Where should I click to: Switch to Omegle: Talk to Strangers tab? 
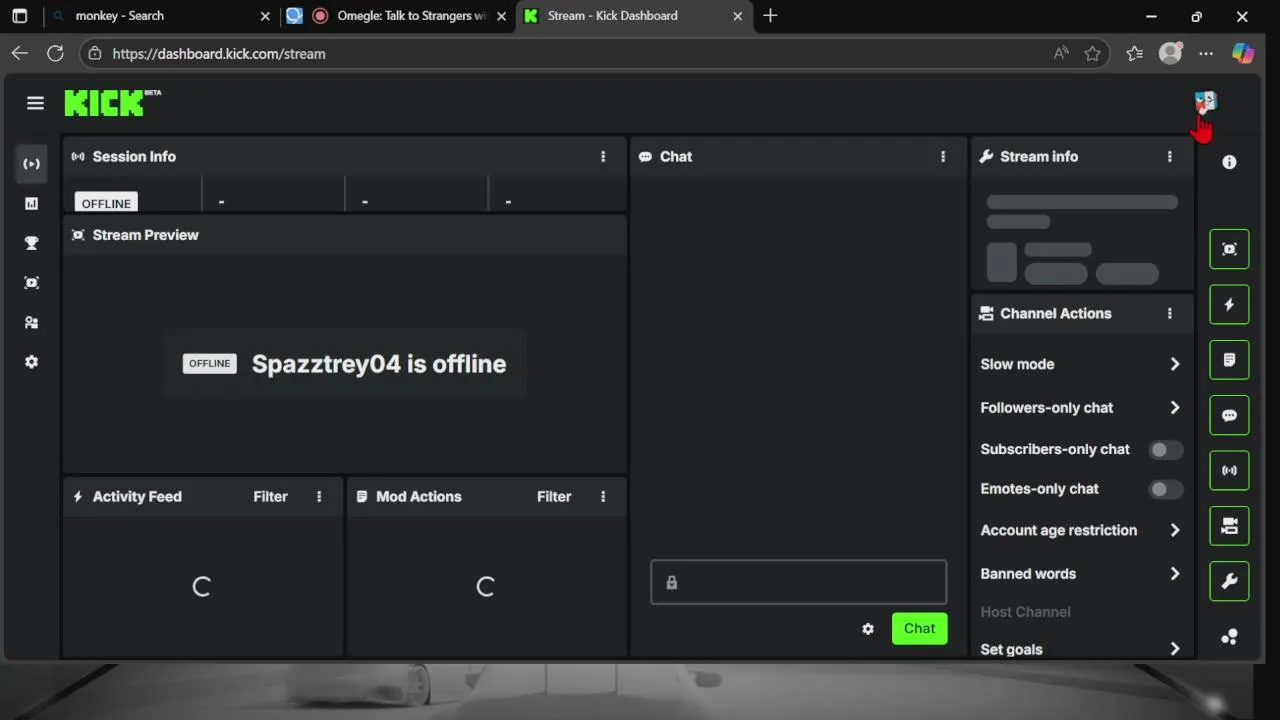(398, 16)
